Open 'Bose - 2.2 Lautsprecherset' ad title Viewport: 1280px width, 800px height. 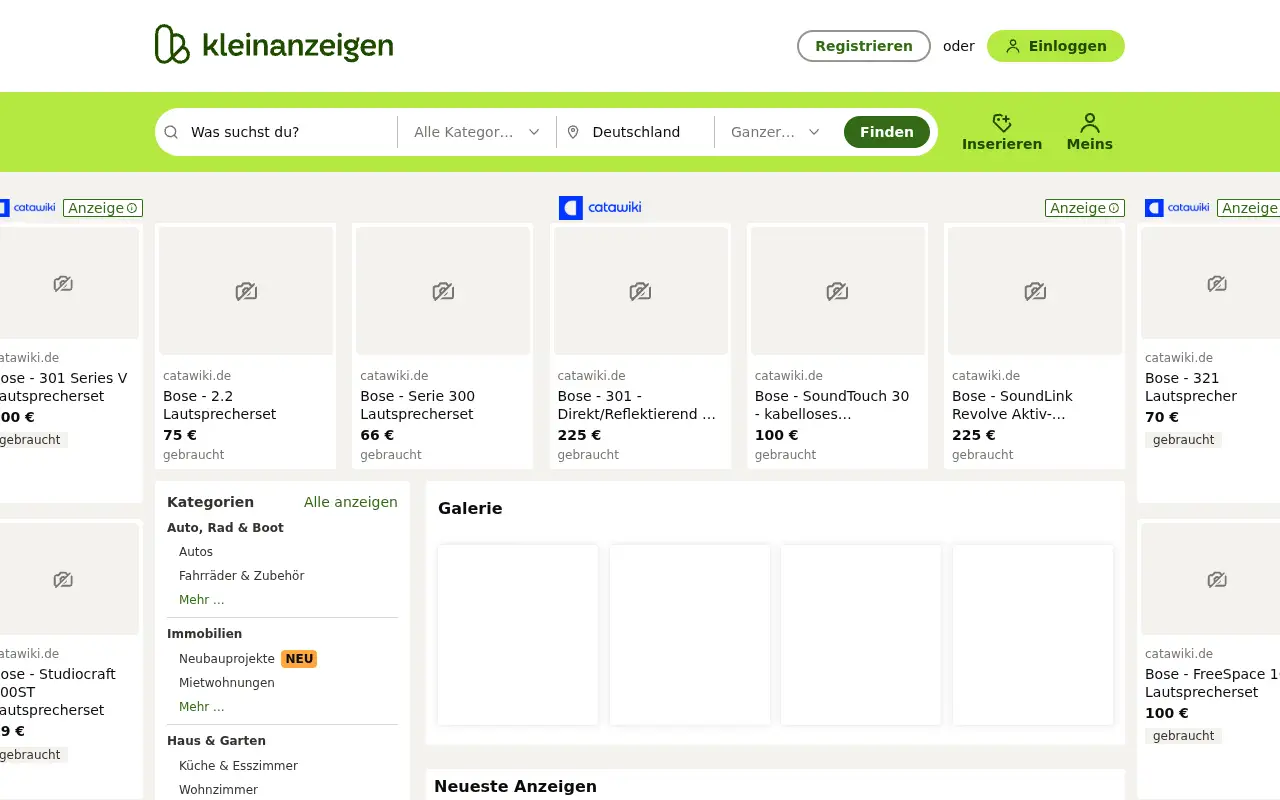point(220,405)
